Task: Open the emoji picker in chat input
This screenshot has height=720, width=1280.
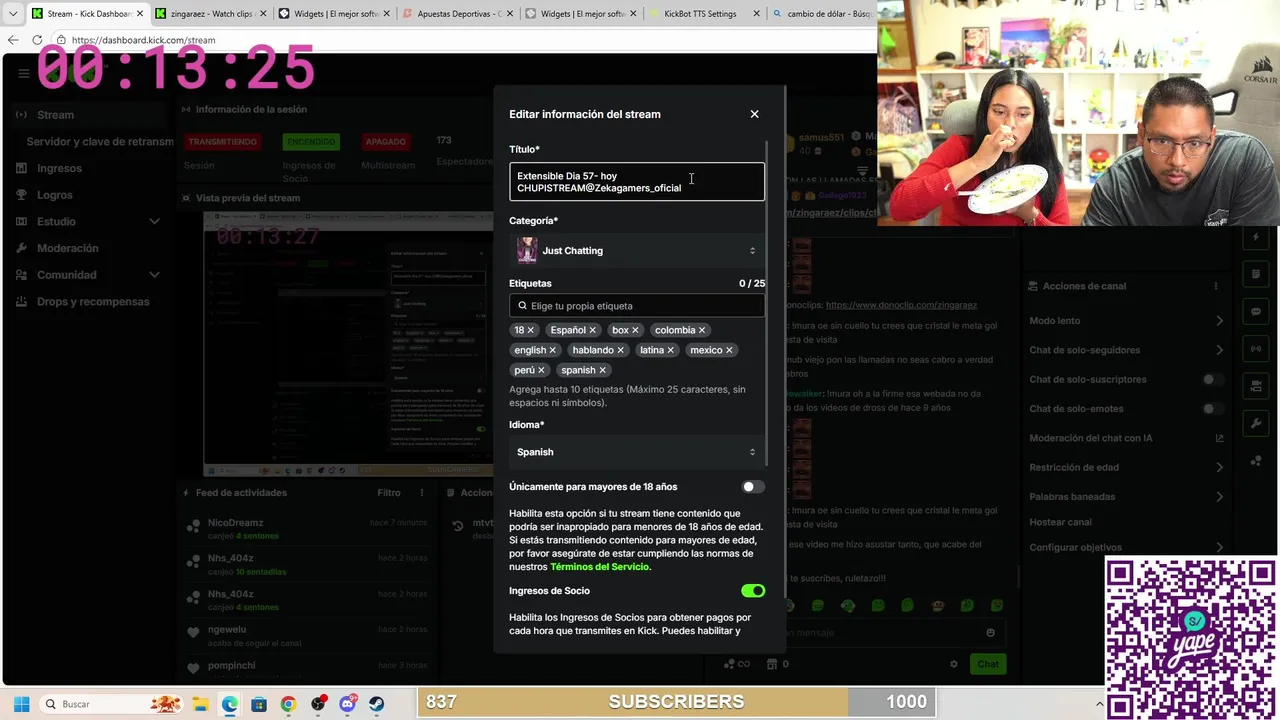Action: tap(990, 632)
